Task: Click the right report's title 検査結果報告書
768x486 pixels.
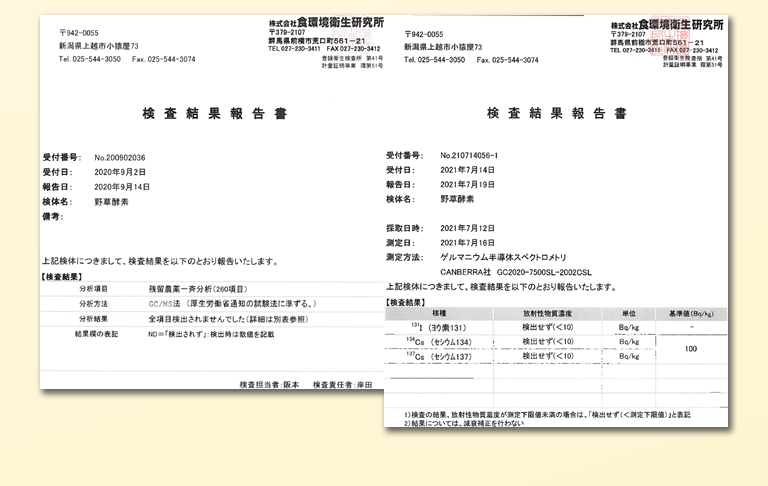Action: point(556,113)
